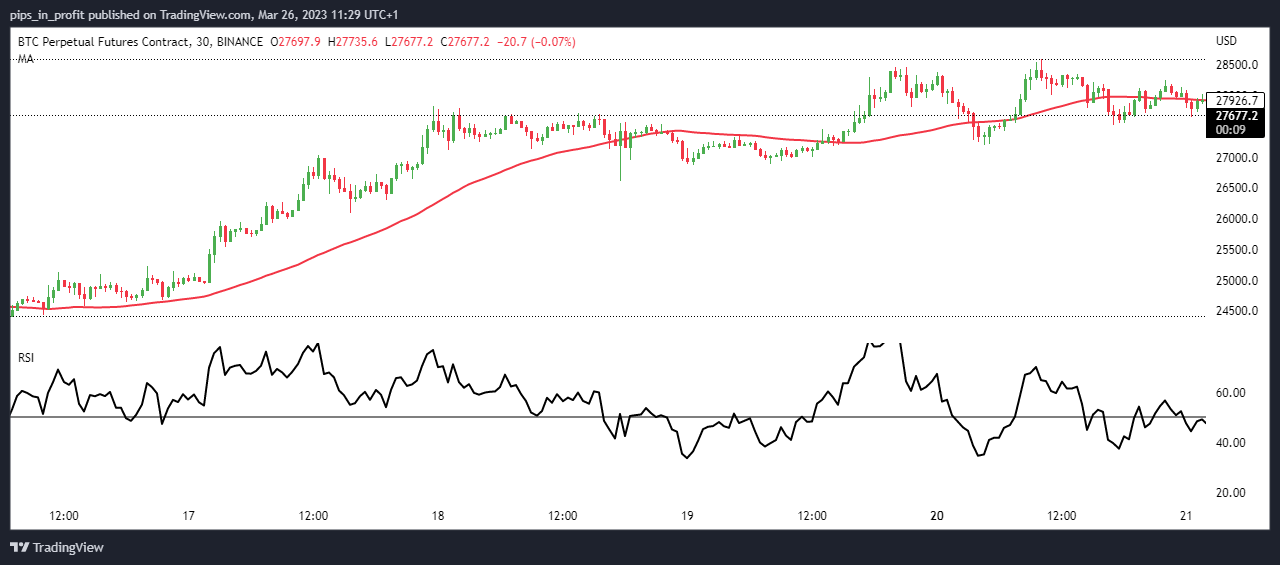Viewport: 1280px width, 565px height.
Task: Select date 20 on the time axis
Action: [x=937, y=517]
